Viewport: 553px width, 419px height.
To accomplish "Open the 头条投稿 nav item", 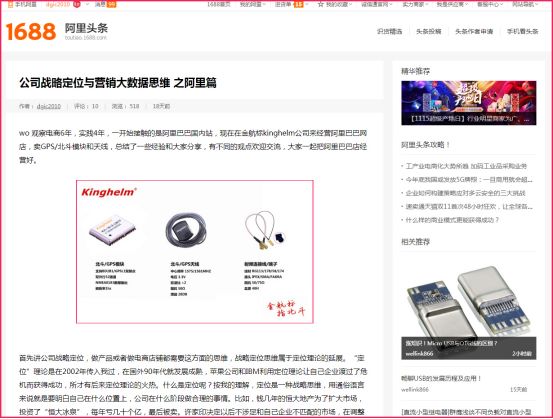I will click(429, 31).
